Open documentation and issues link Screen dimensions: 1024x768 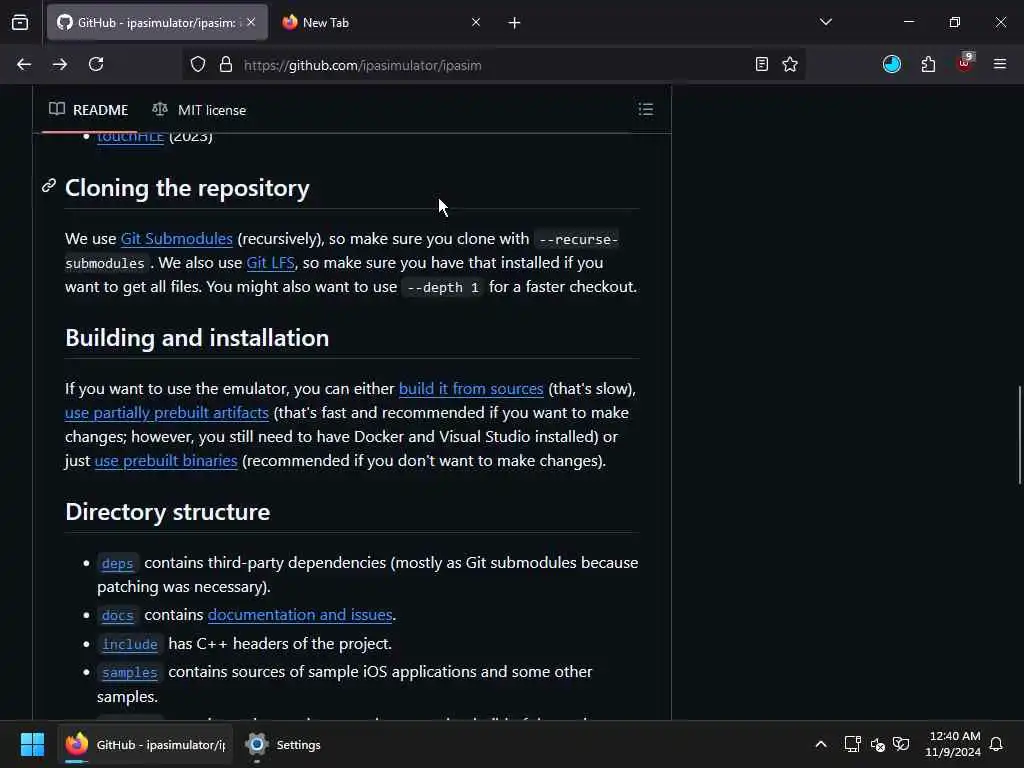pos(300,615)
